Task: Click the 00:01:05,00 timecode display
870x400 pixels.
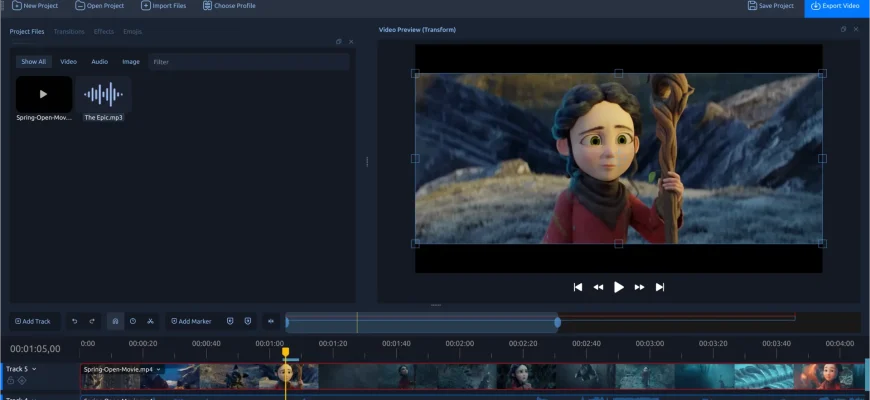Action: (35, 349)
